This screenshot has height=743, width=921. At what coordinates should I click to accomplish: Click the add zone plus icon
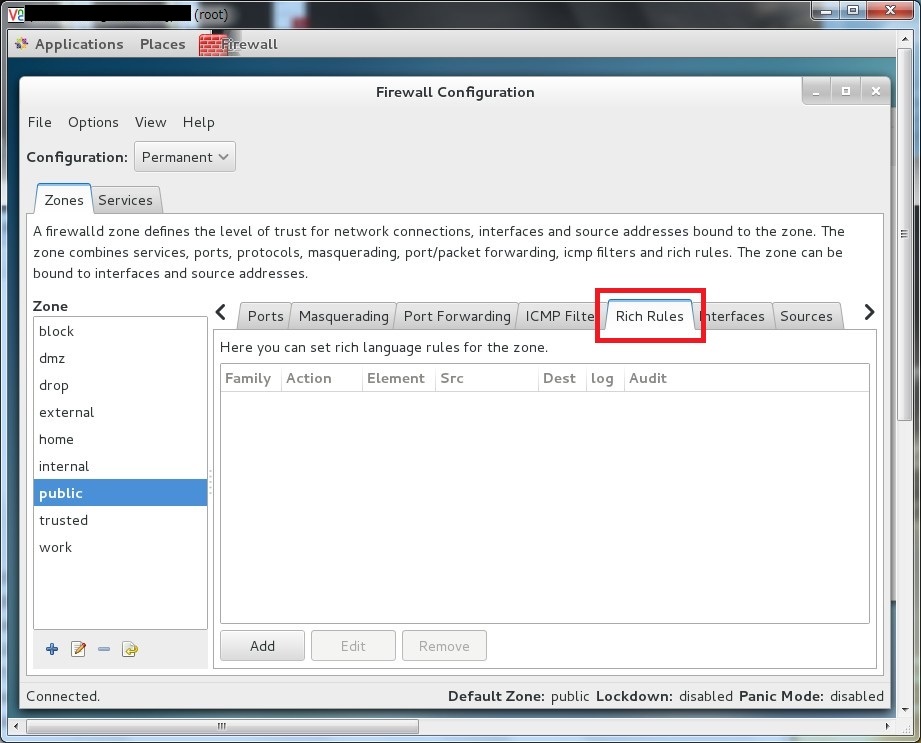tap(52, 649)
